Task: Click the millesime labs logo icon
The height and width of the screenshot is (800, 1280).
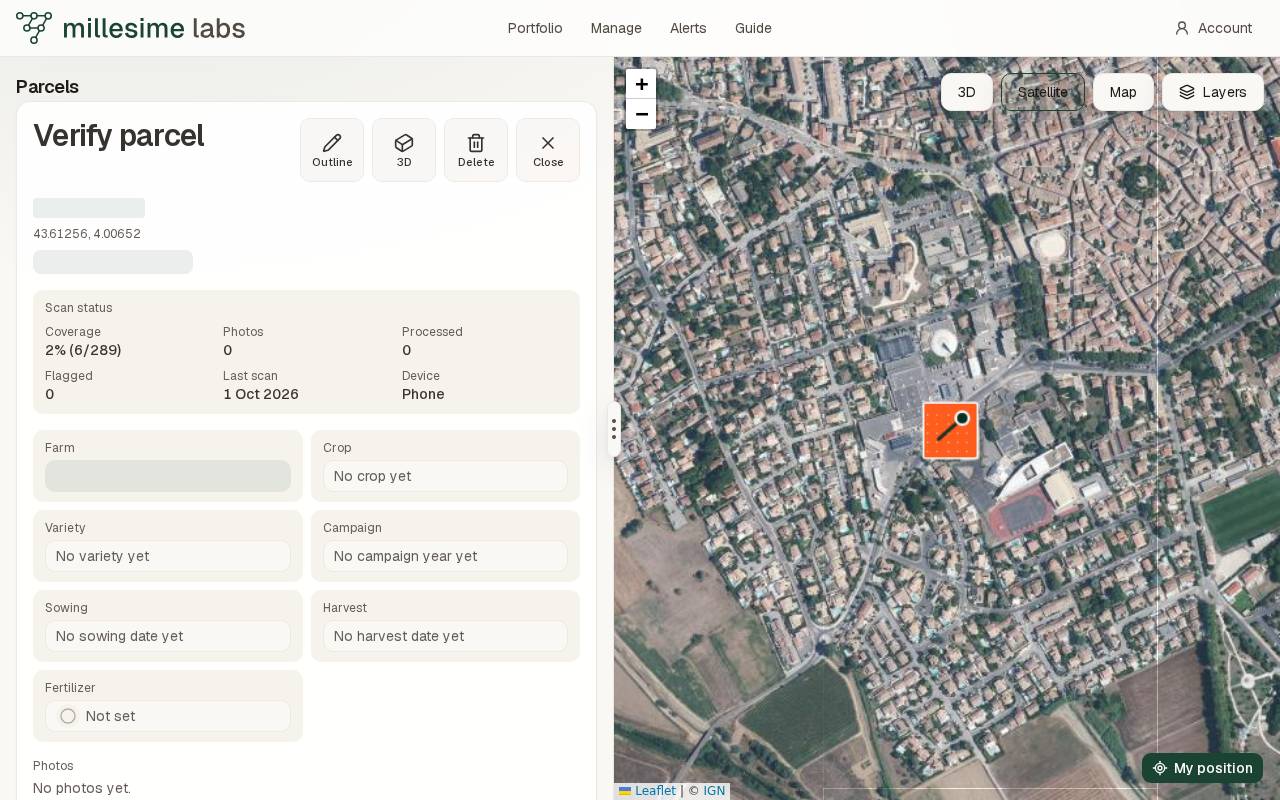Action: 34,28
